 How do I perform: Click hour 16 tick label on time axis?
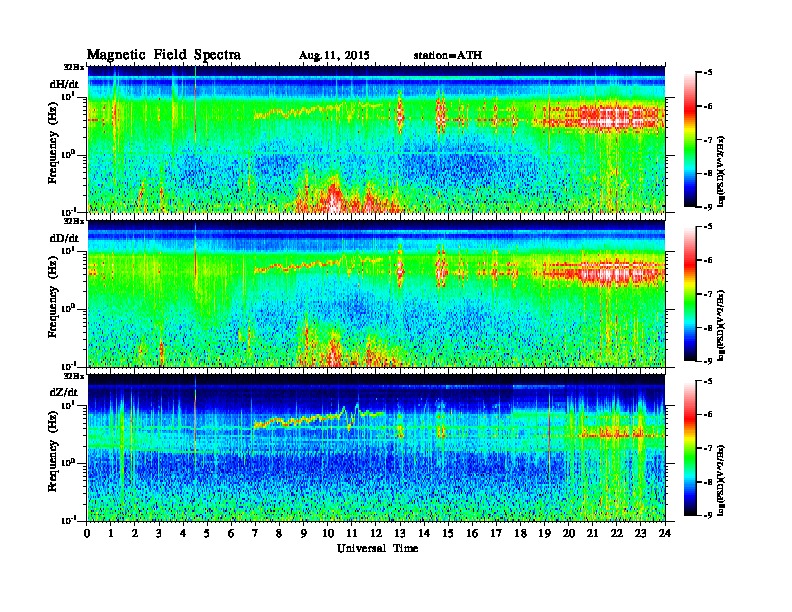472,533
